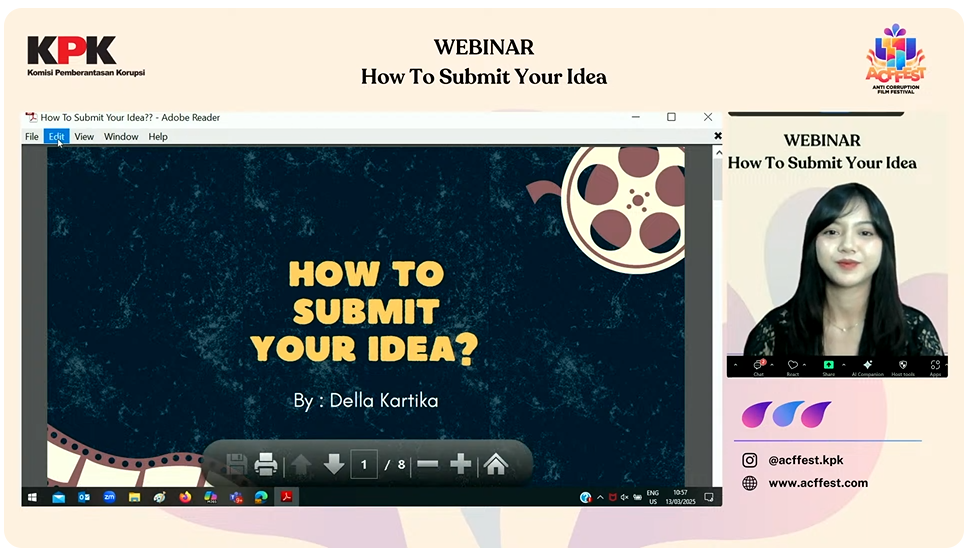Open Host tools in the Zoom toolbar
This screenshot has width=970, height=553.
[x=903, y=367]
